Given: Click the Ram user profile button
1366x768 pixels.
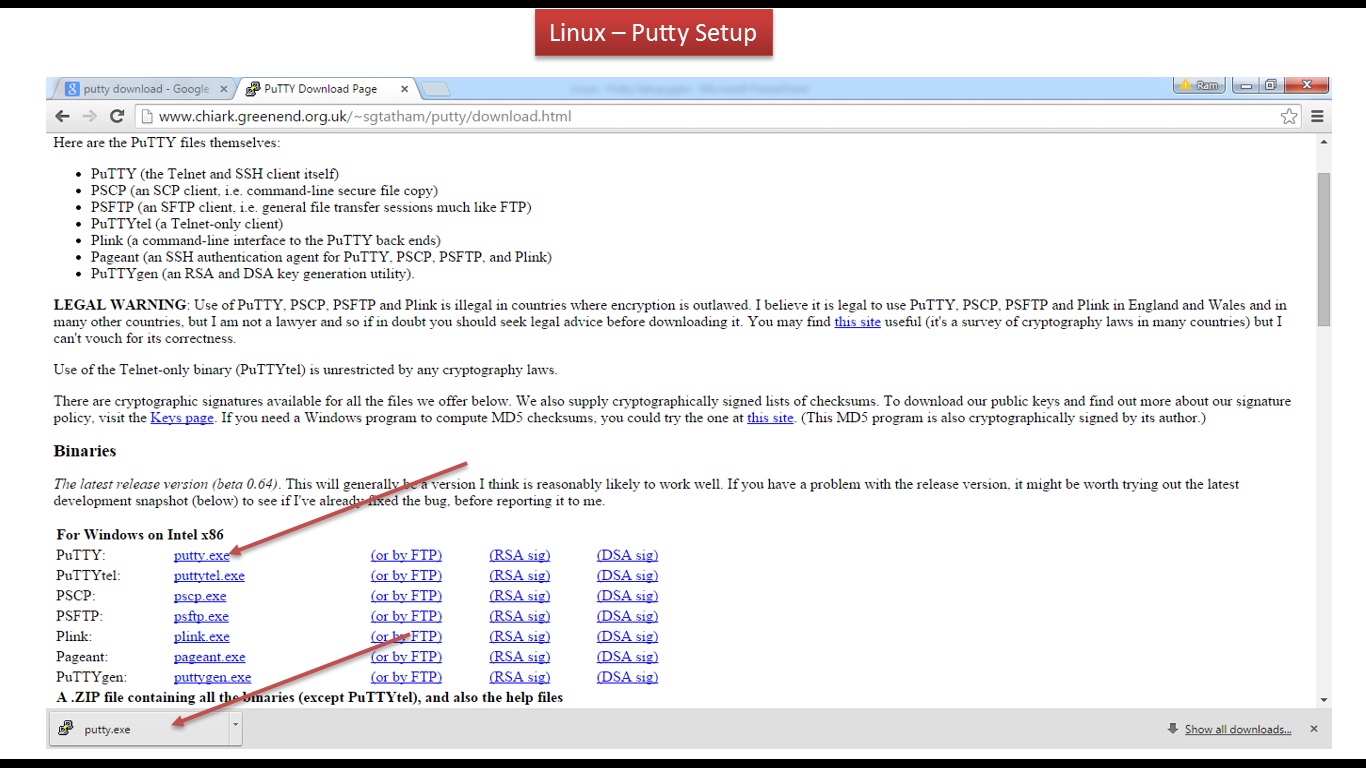Looking at the screenshot, I should (1200, 85).
